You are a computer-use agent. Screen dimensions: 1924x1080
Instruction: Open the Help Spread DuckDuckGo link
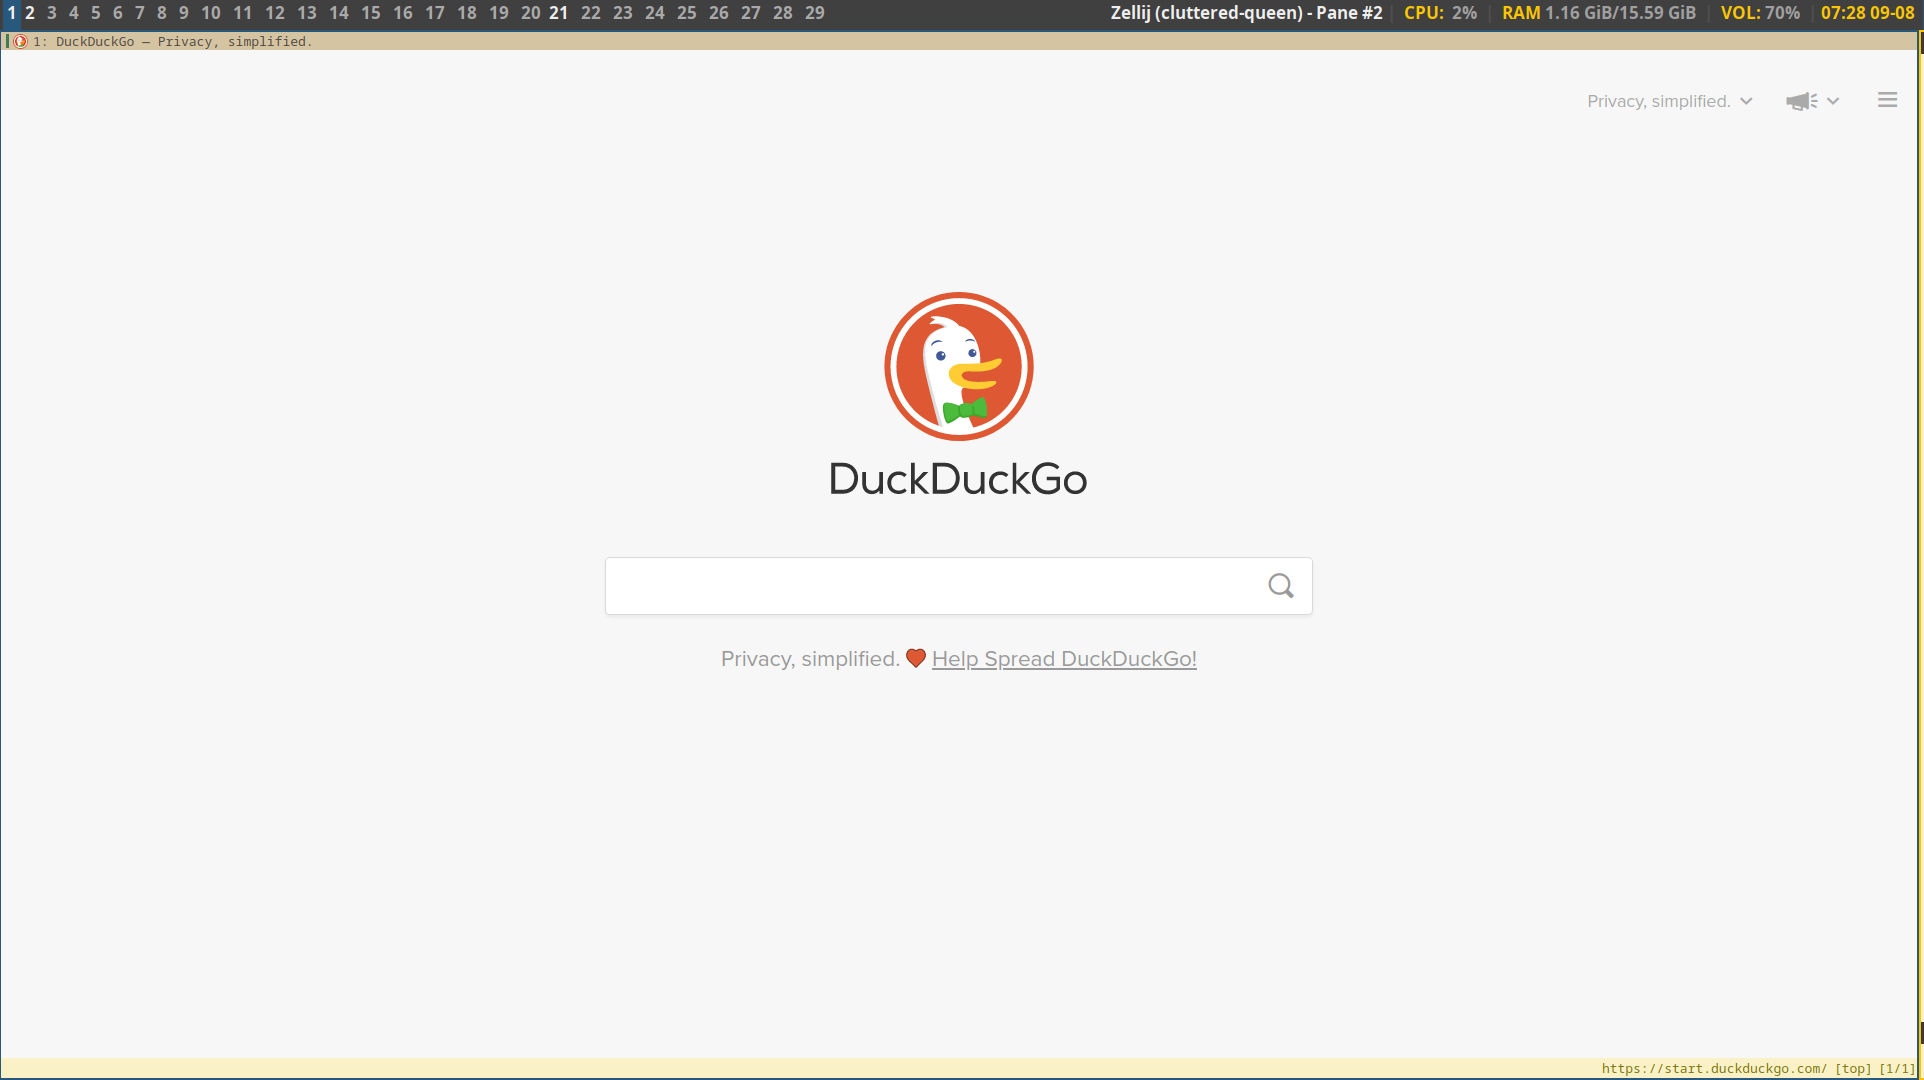coord(1063,659)
